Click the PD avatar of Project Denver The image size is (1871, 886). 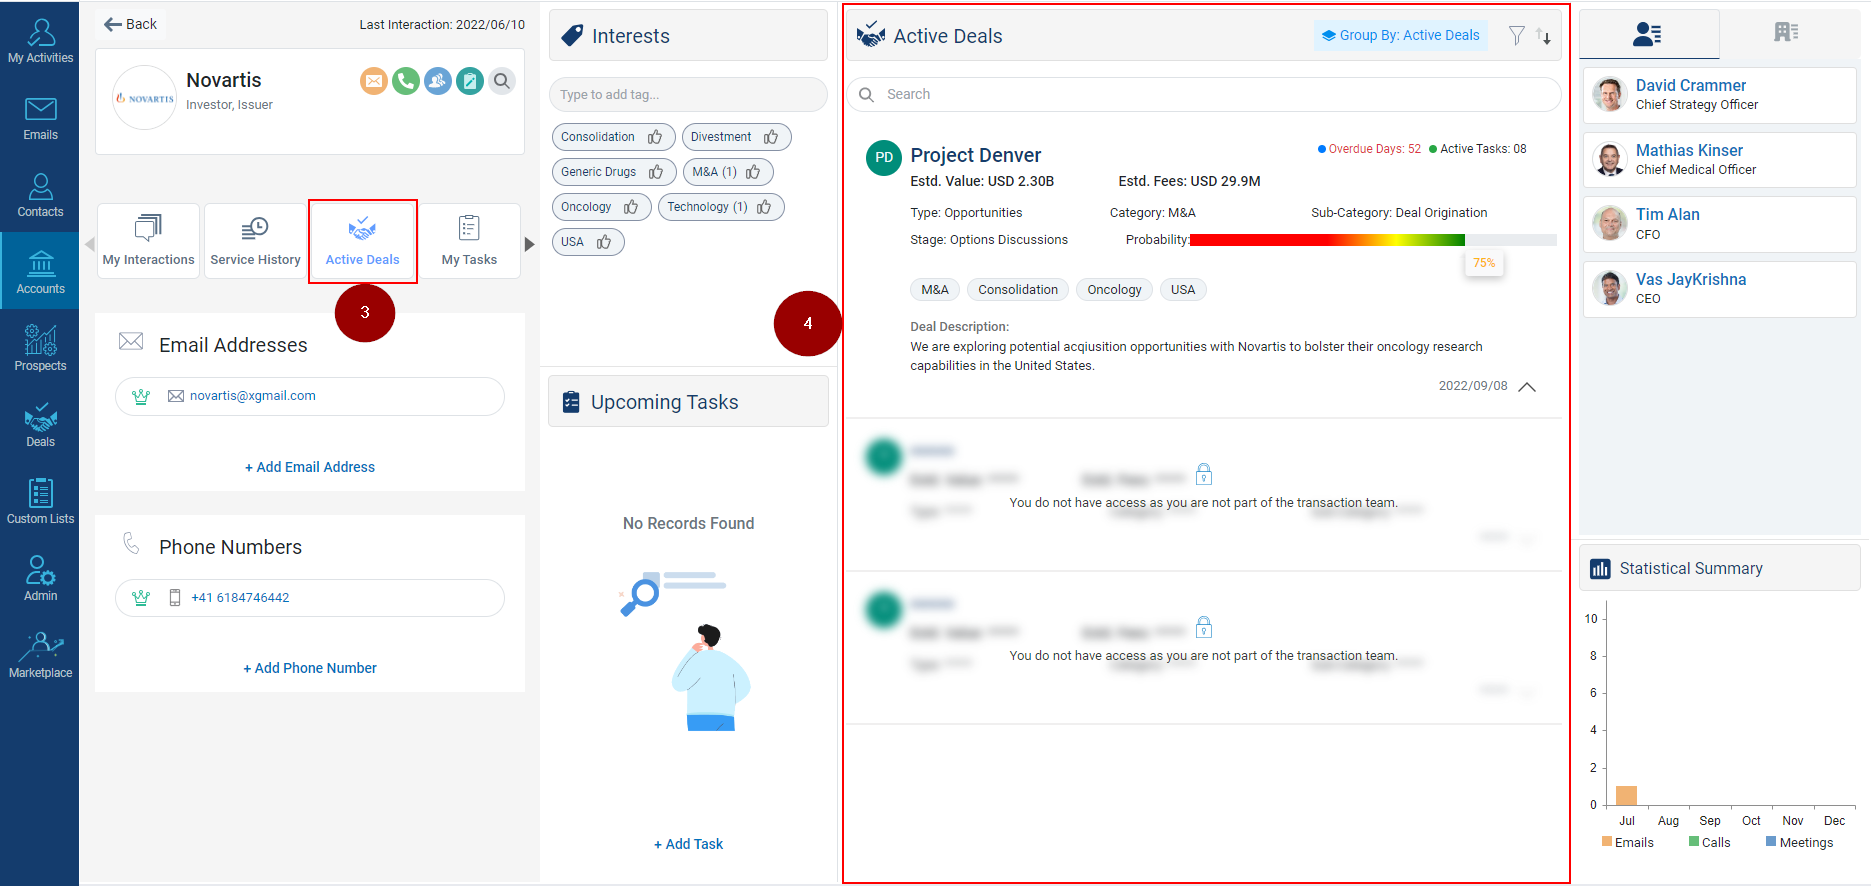(x=884, y=157)
